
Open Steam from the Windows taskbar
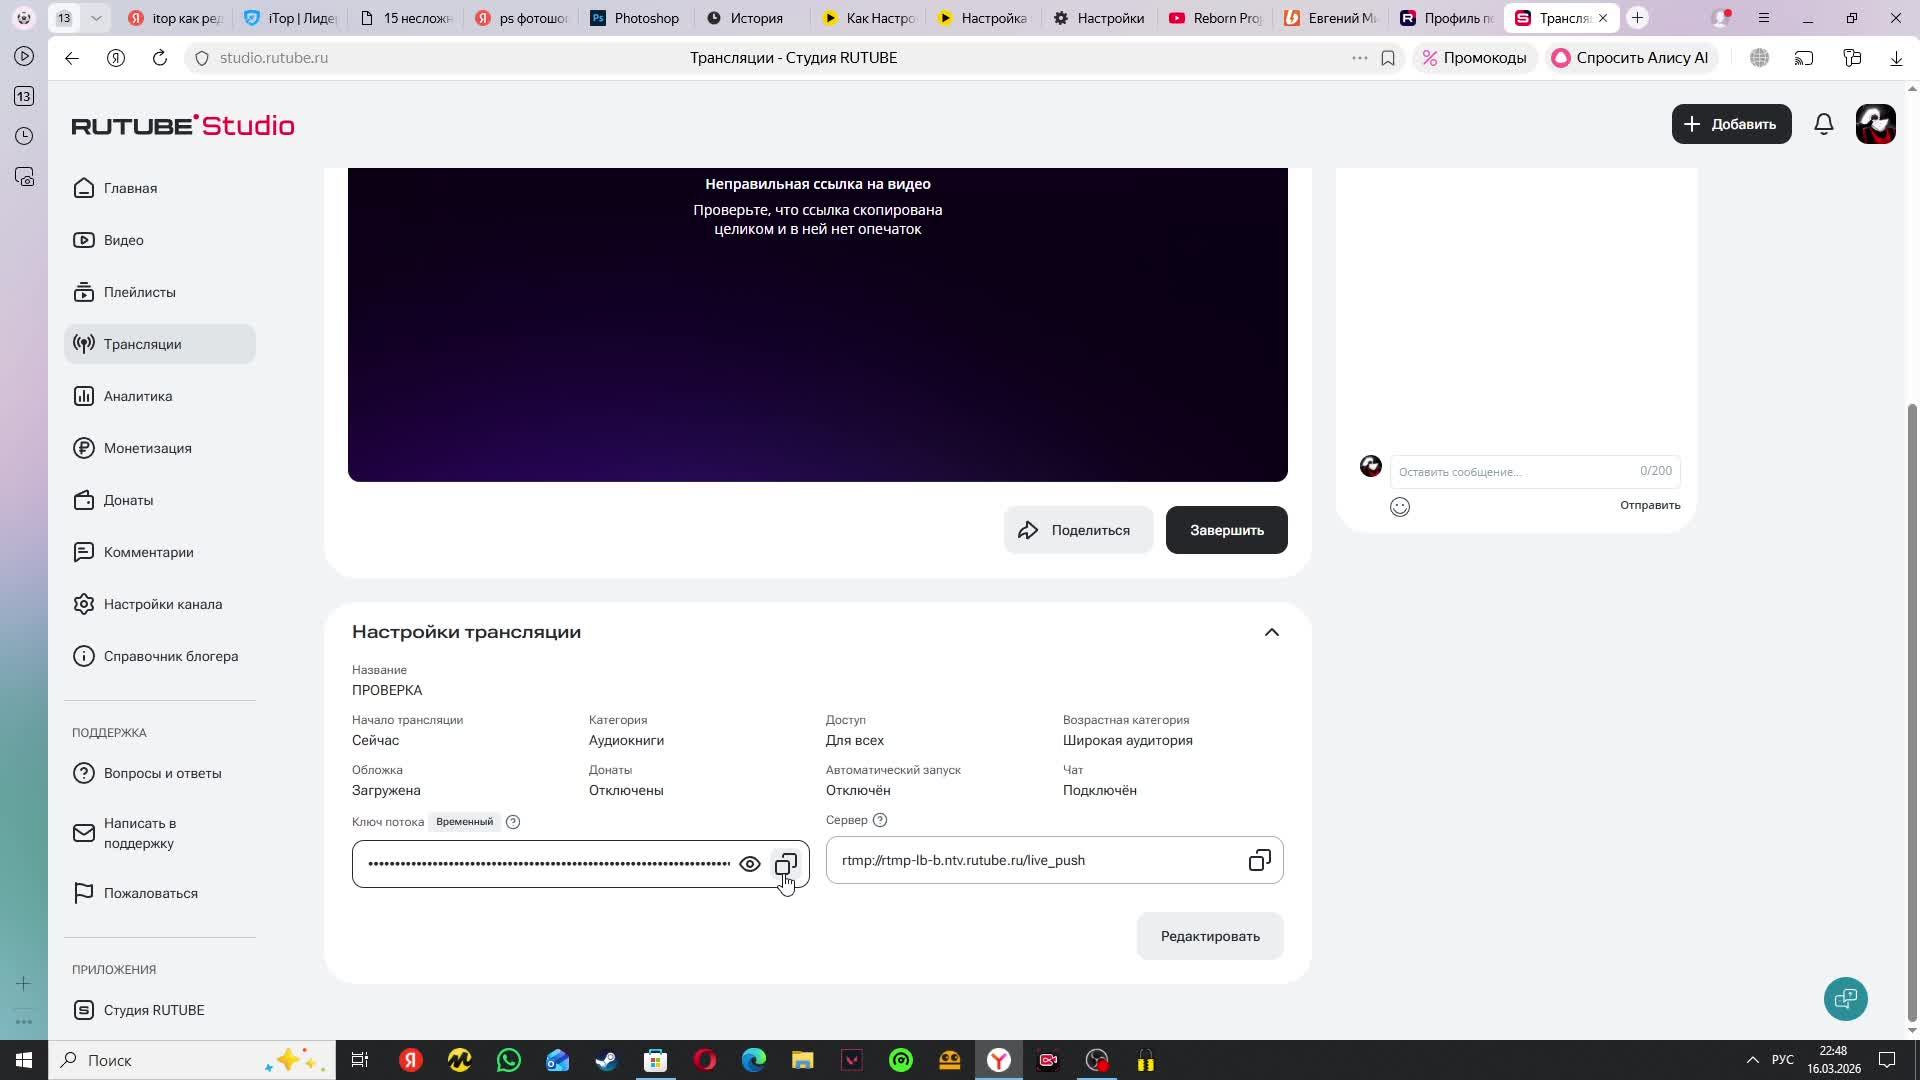606,1060
